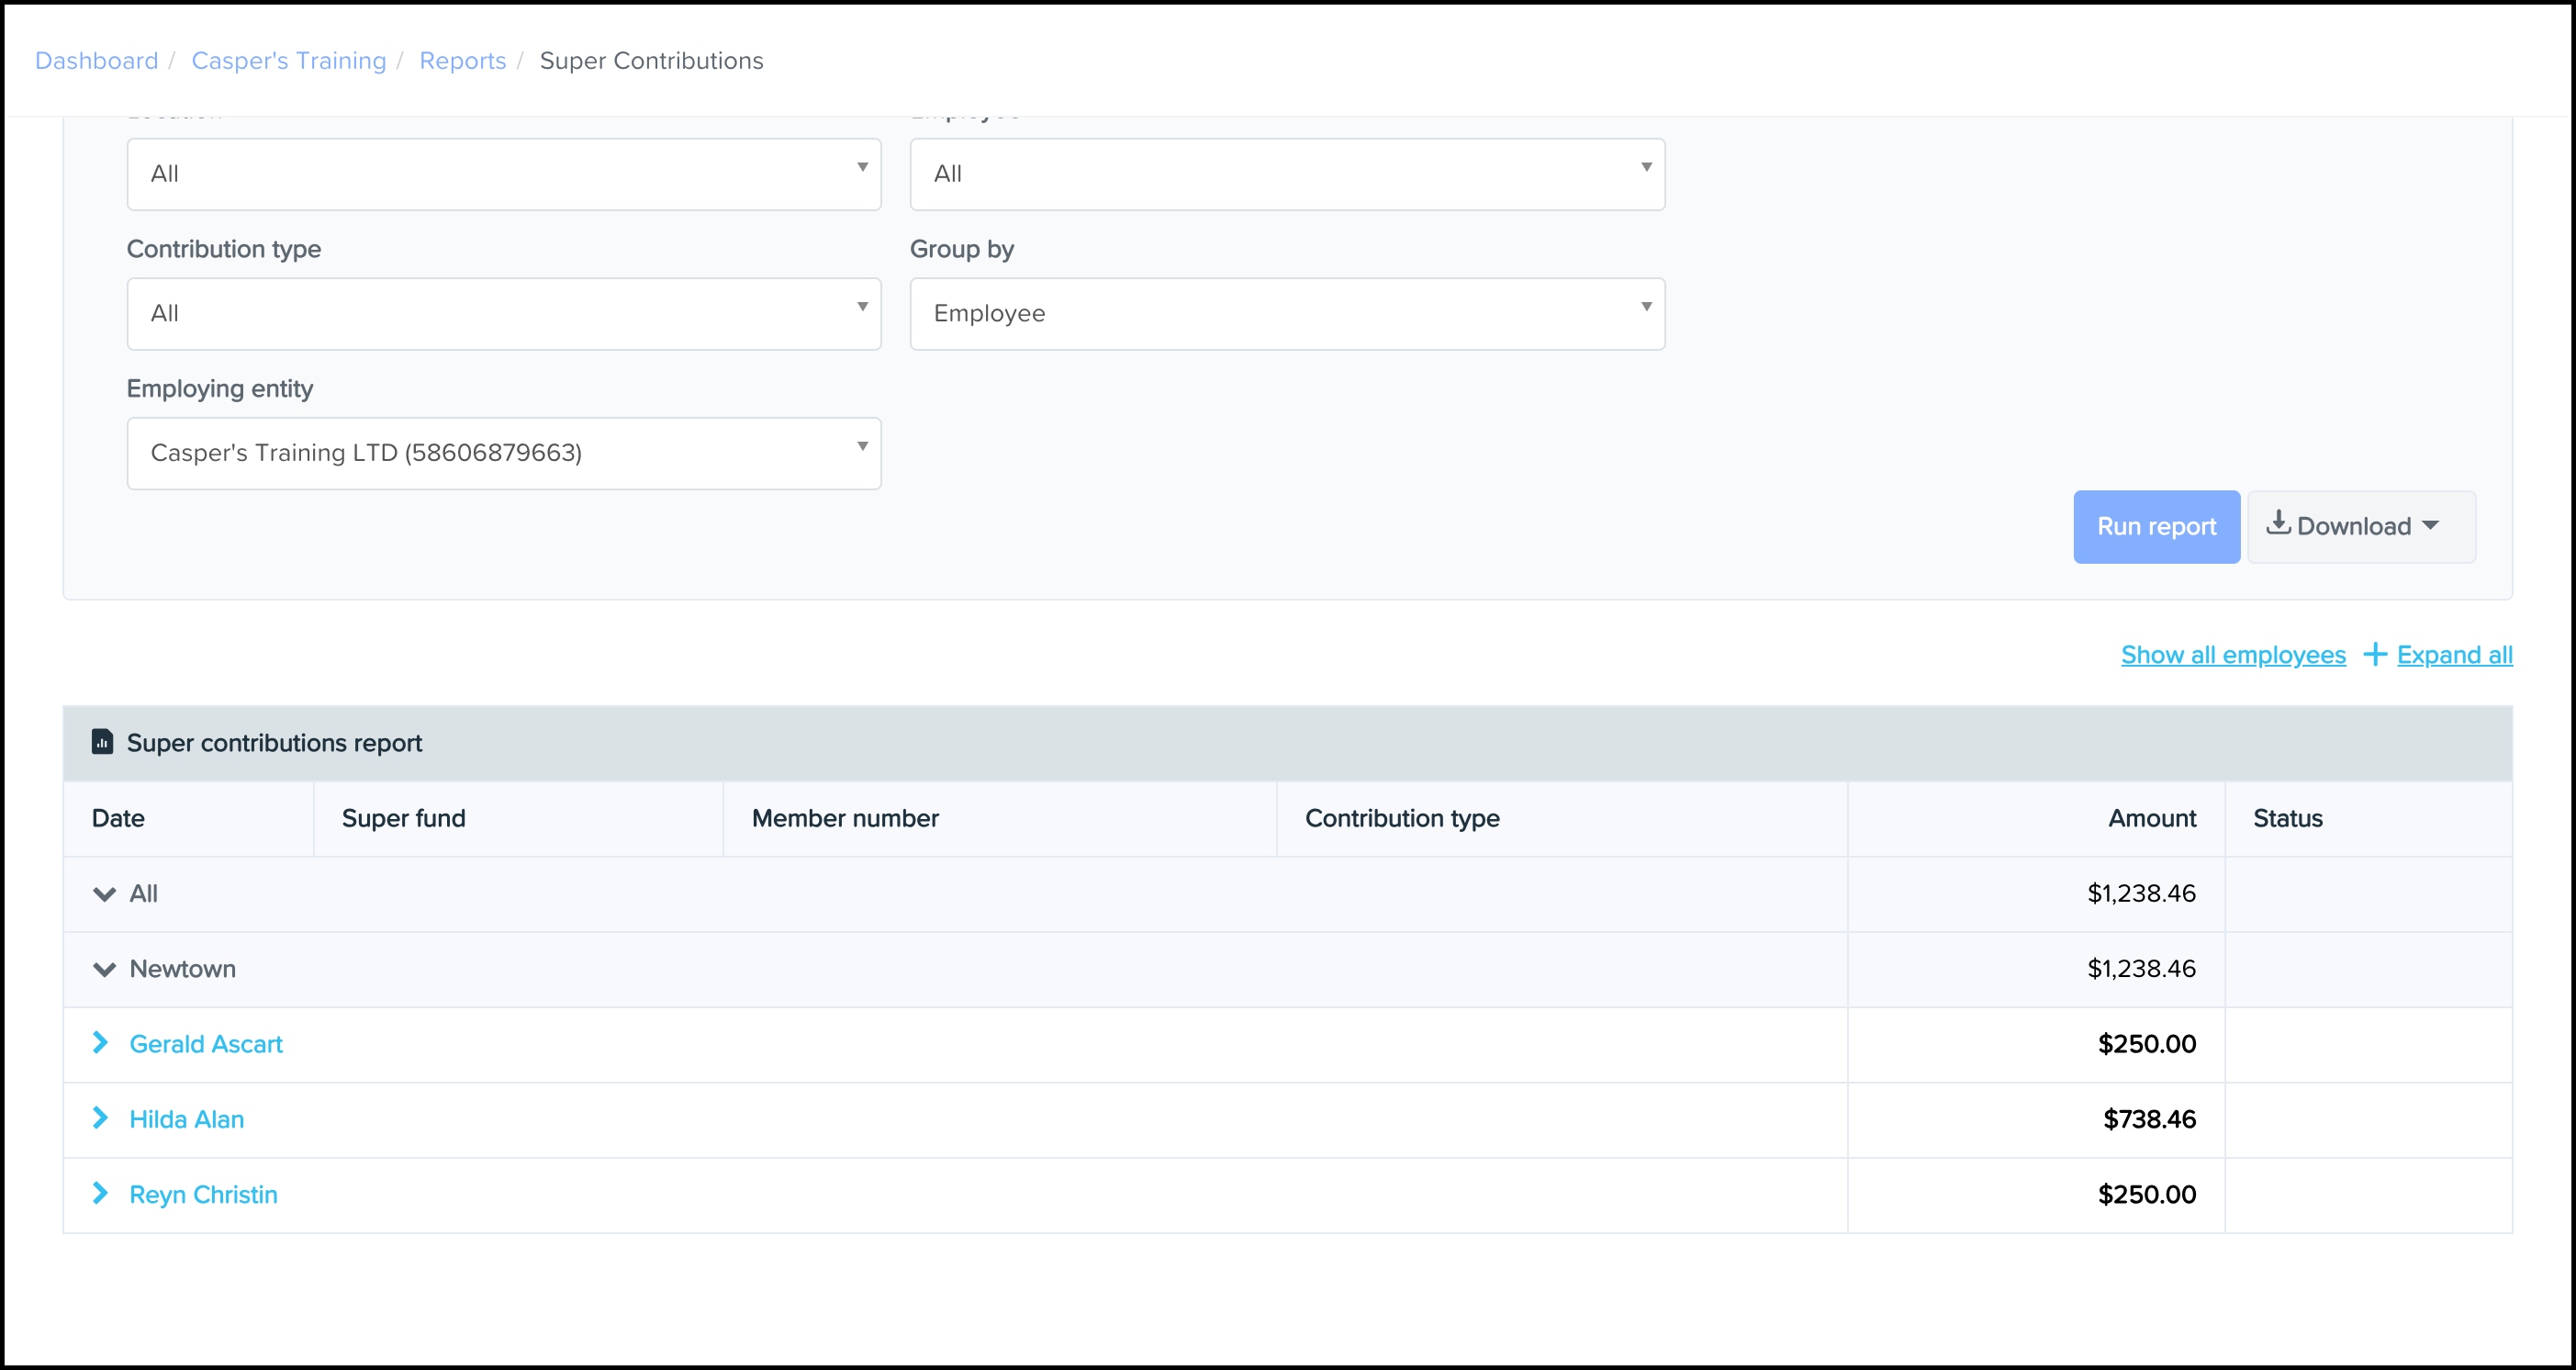Open Hilda Alan employee link
Viewport: 2576px width, 1370px height.
187,1119
